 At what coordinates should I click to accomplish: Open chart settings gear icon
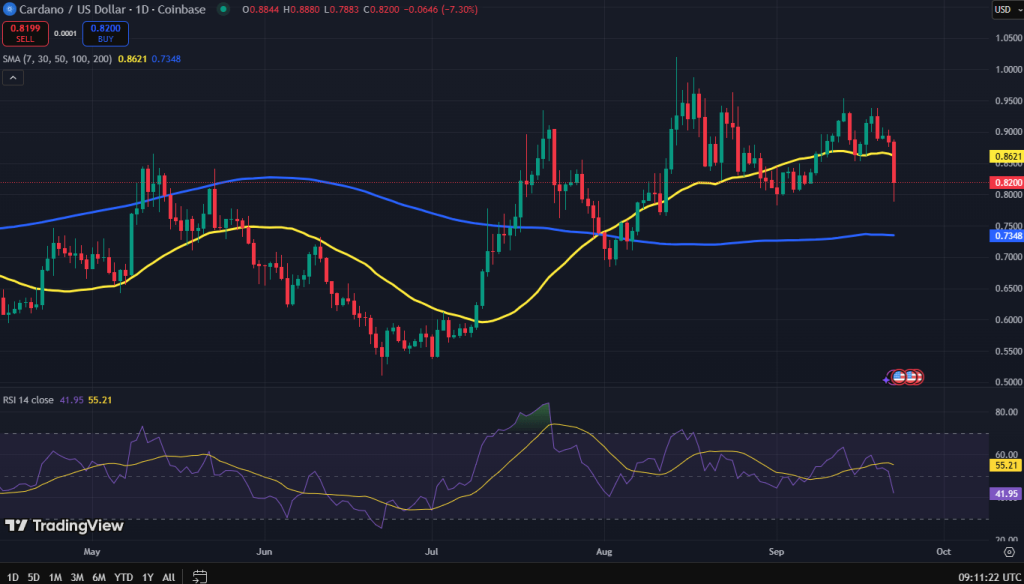coord(1008,551)
